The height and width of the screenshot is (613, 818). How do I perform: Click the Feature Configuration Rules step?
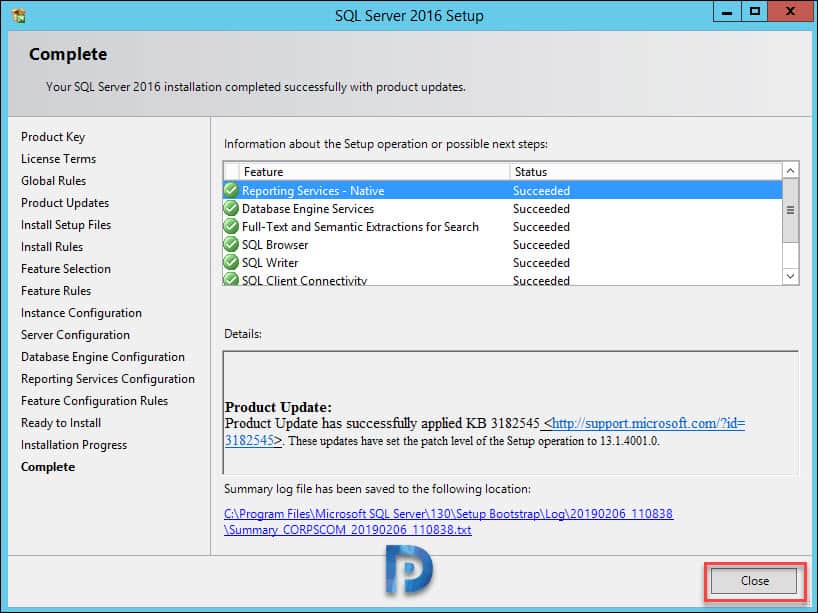(x=94, y=401)
